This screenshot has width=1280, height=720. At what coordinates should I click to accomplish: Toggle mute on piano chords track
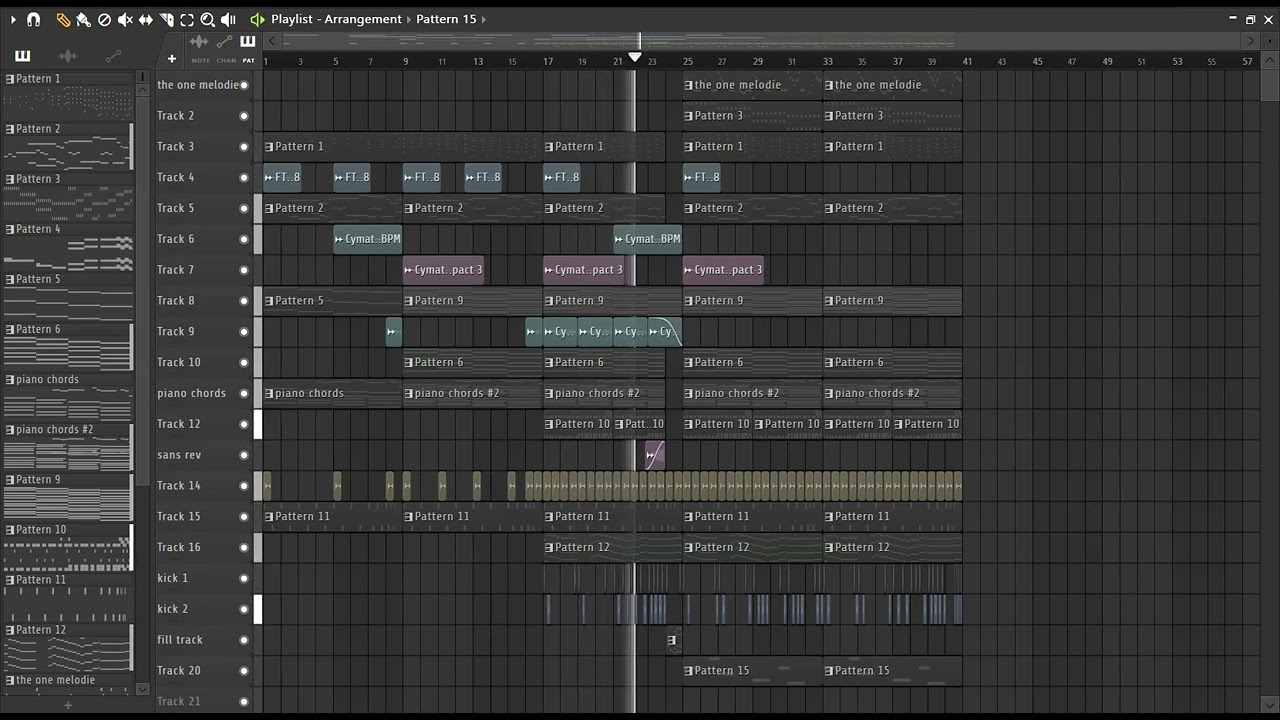pos(244,393)
